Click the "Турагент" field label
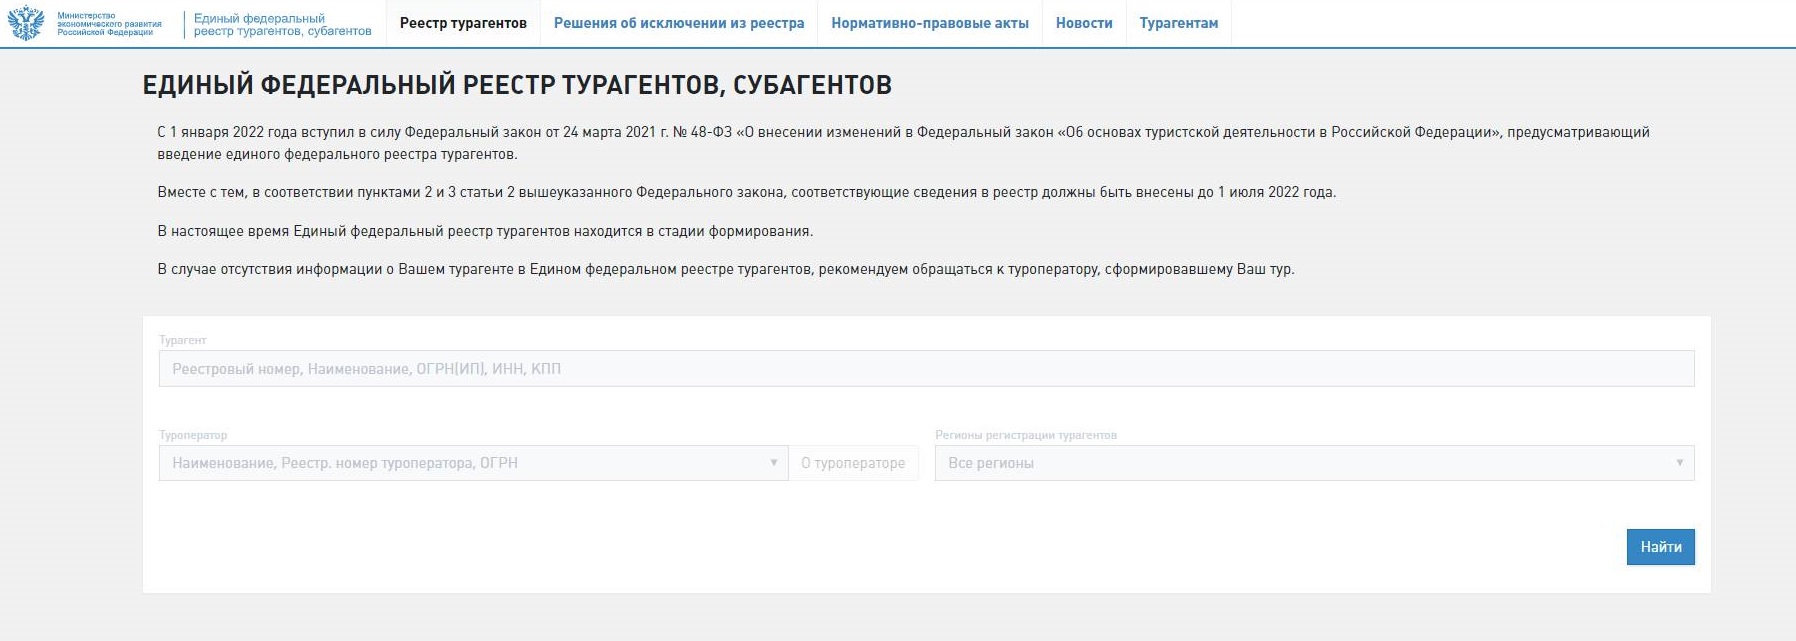1796x641 pixels. click(182, 340)
